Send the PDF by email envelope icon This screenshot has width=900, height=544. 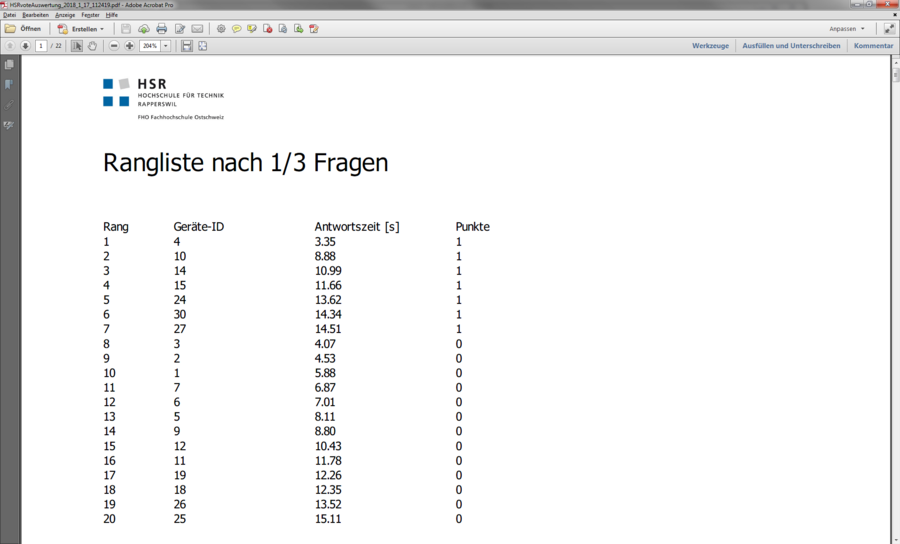[197, 29]
